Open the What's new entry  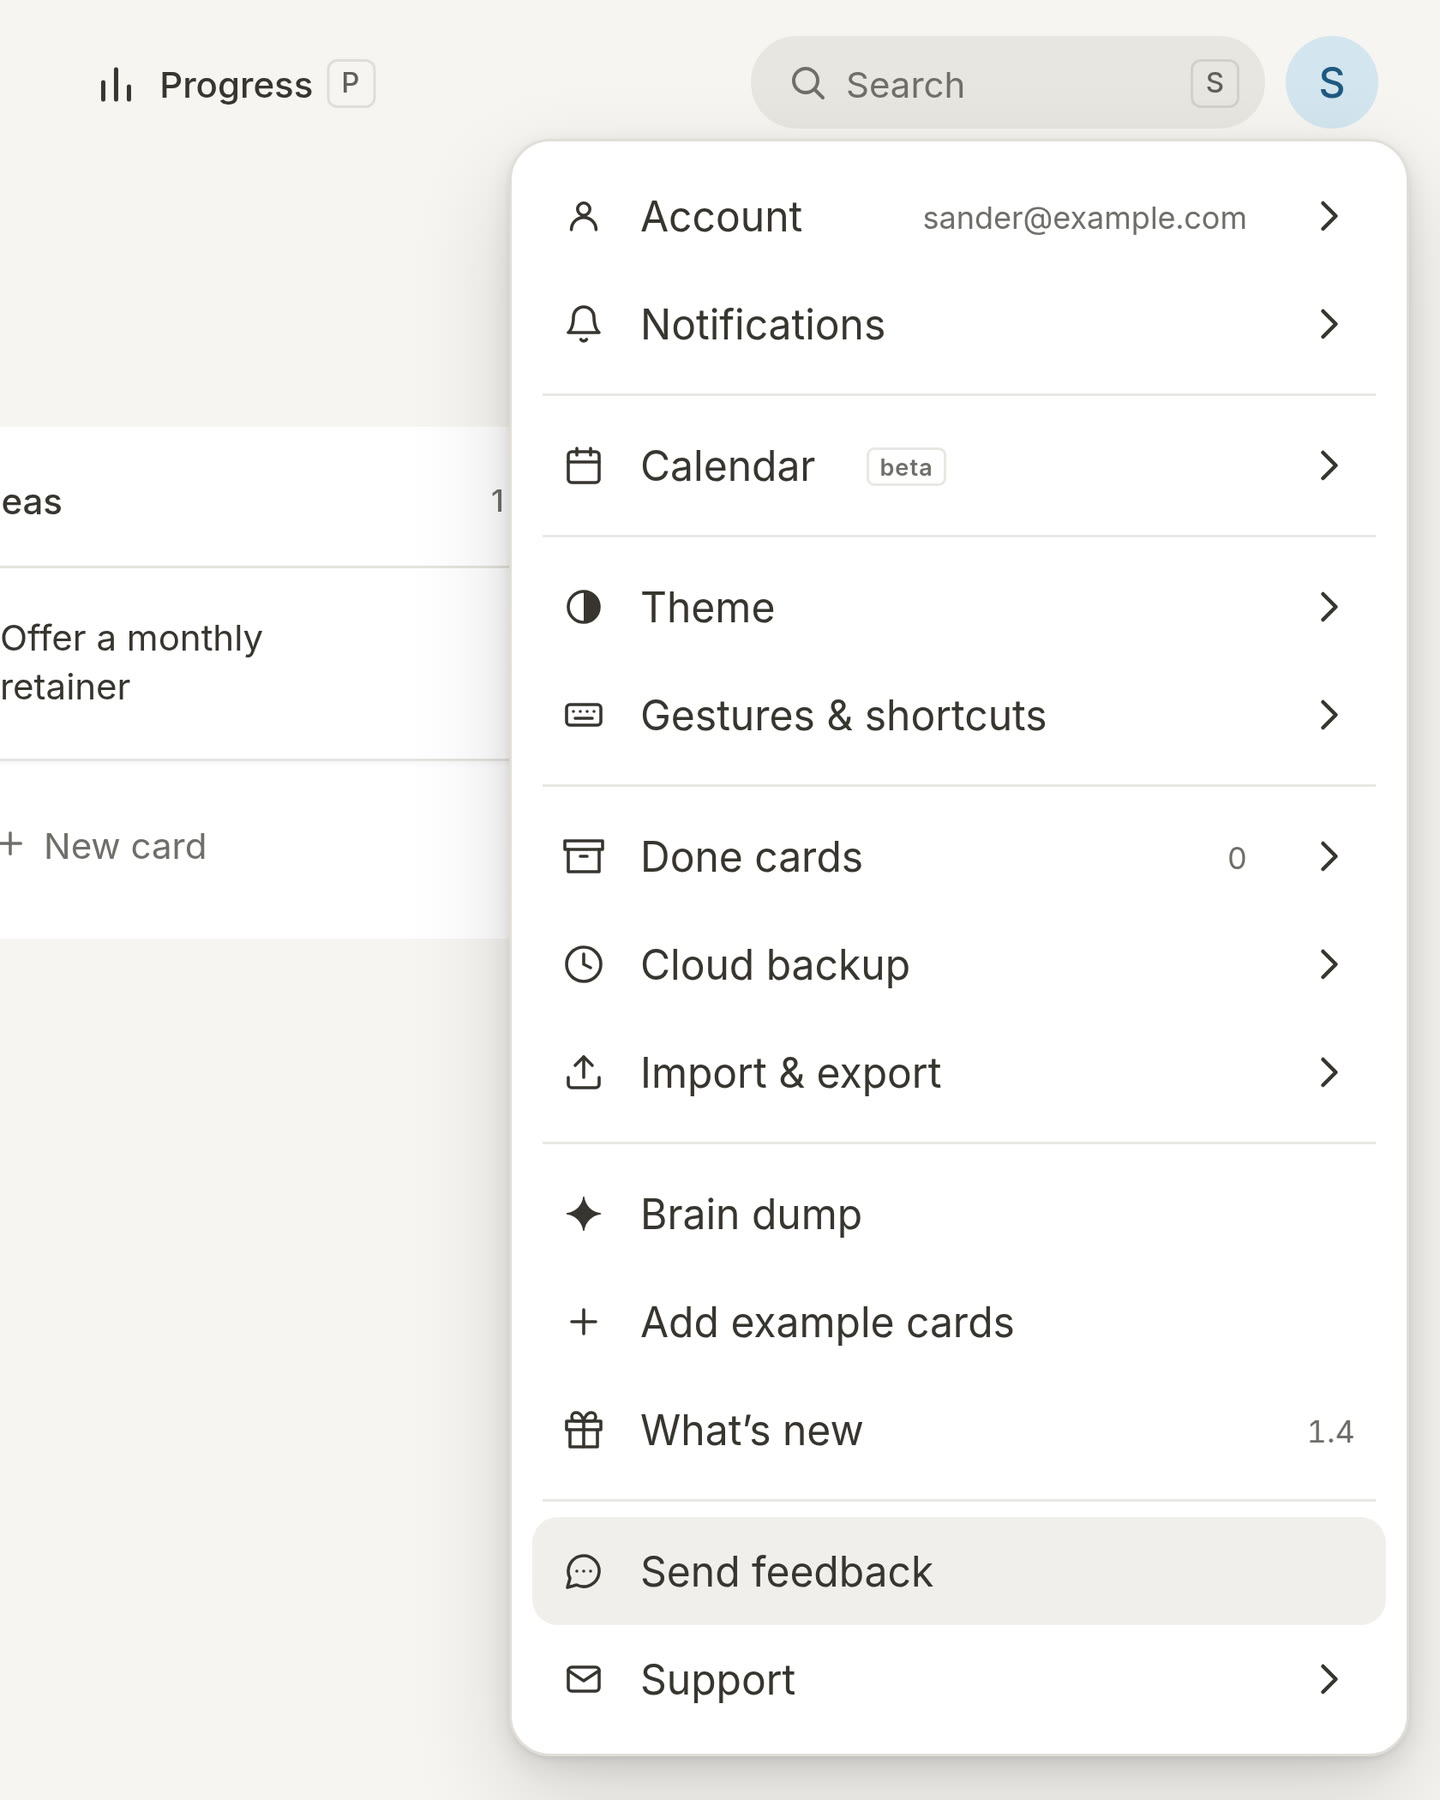coord(958,1430)
